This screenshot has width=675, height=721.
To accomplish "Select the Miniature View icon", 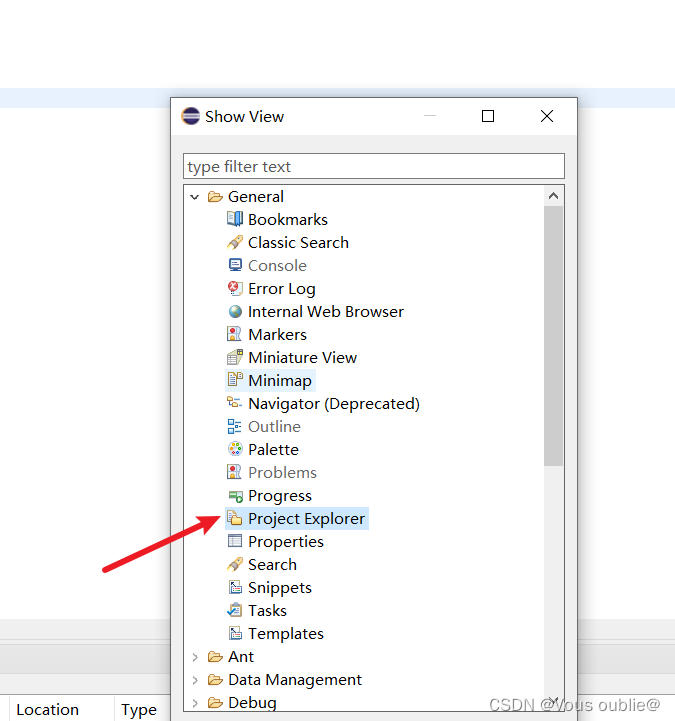I will point(235,357).
